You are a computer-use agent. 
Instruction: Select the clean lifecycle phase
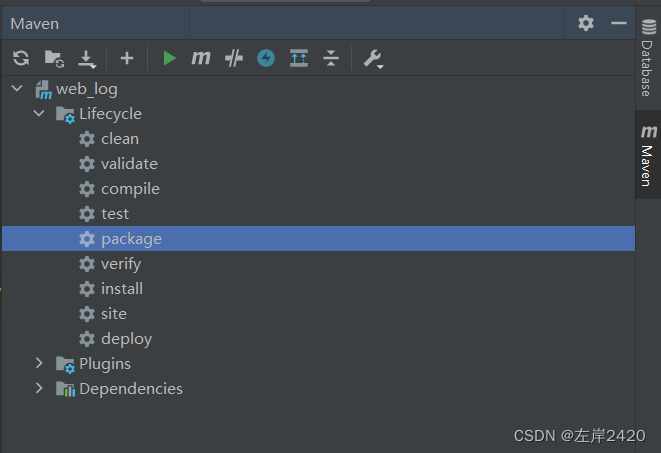pyautogui.click(x=318, y=139)
